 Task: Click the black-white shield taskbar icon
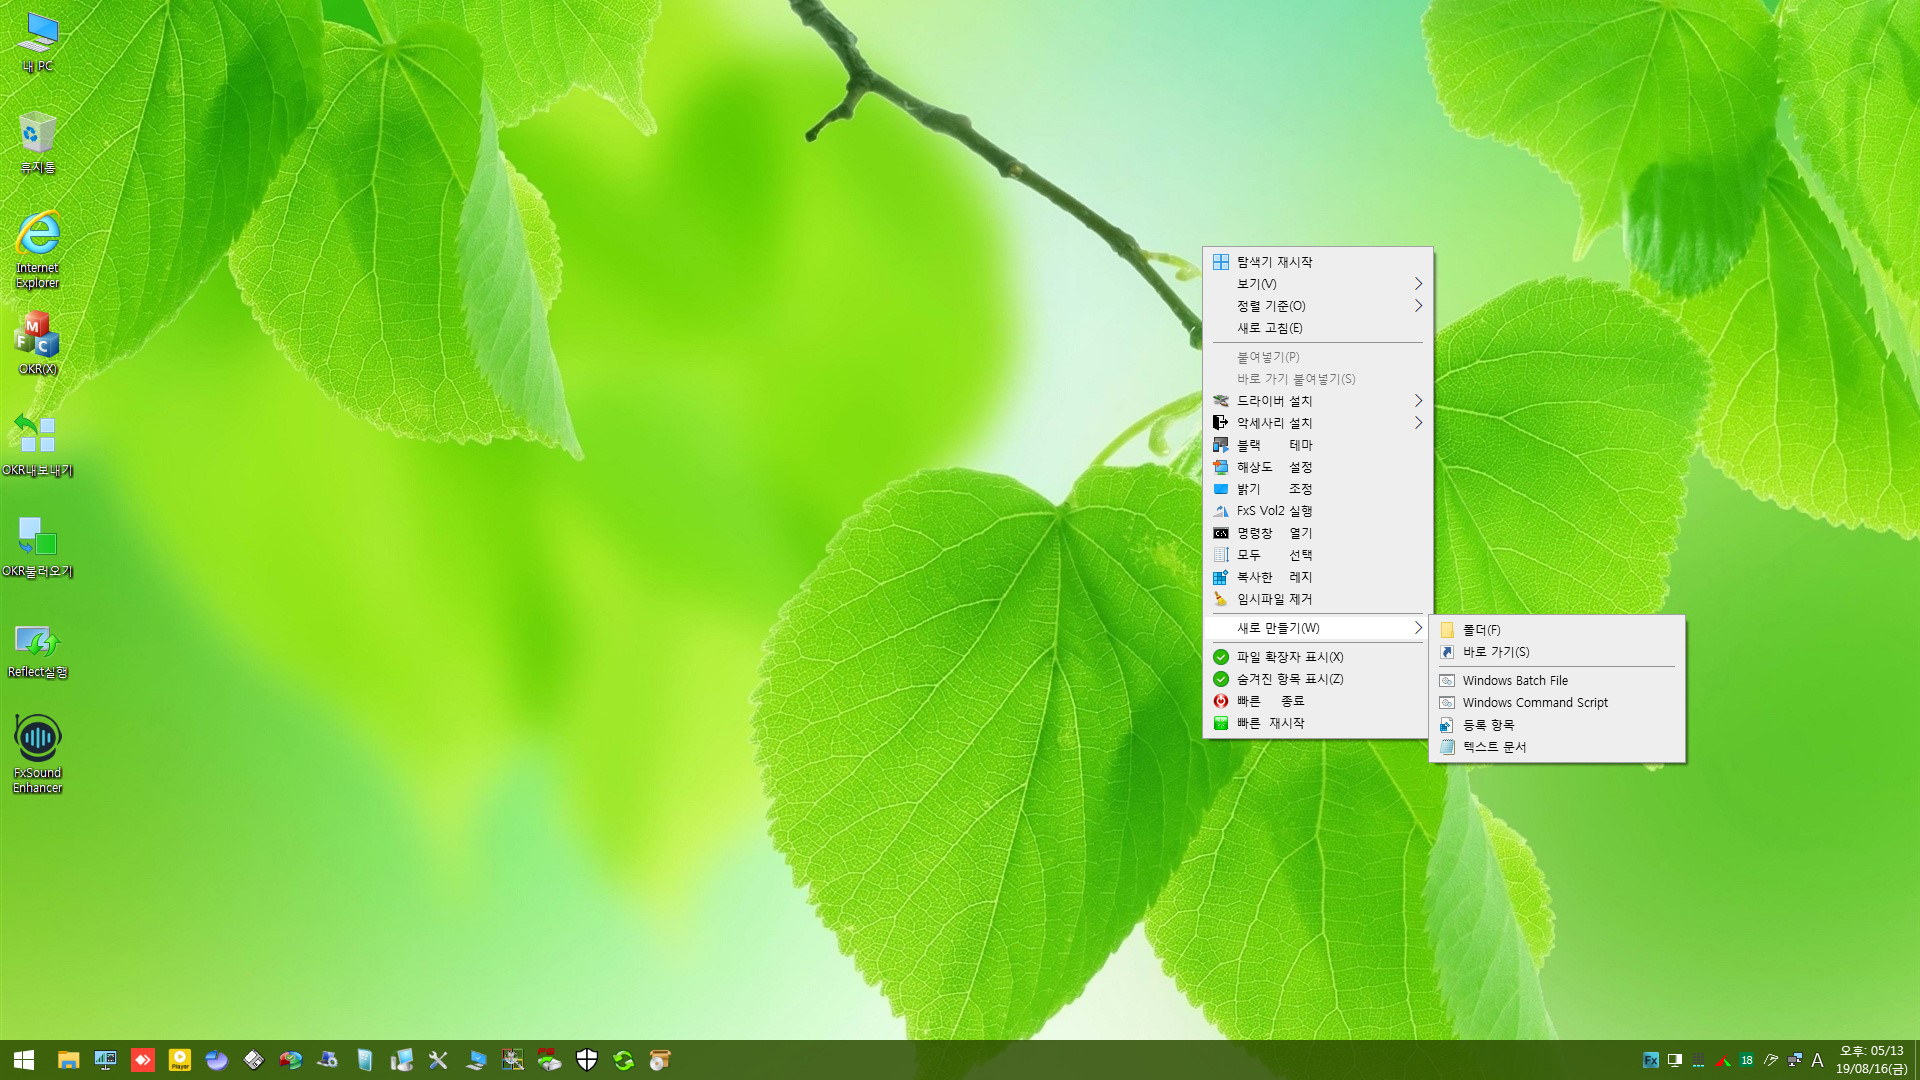point(587,1060)
